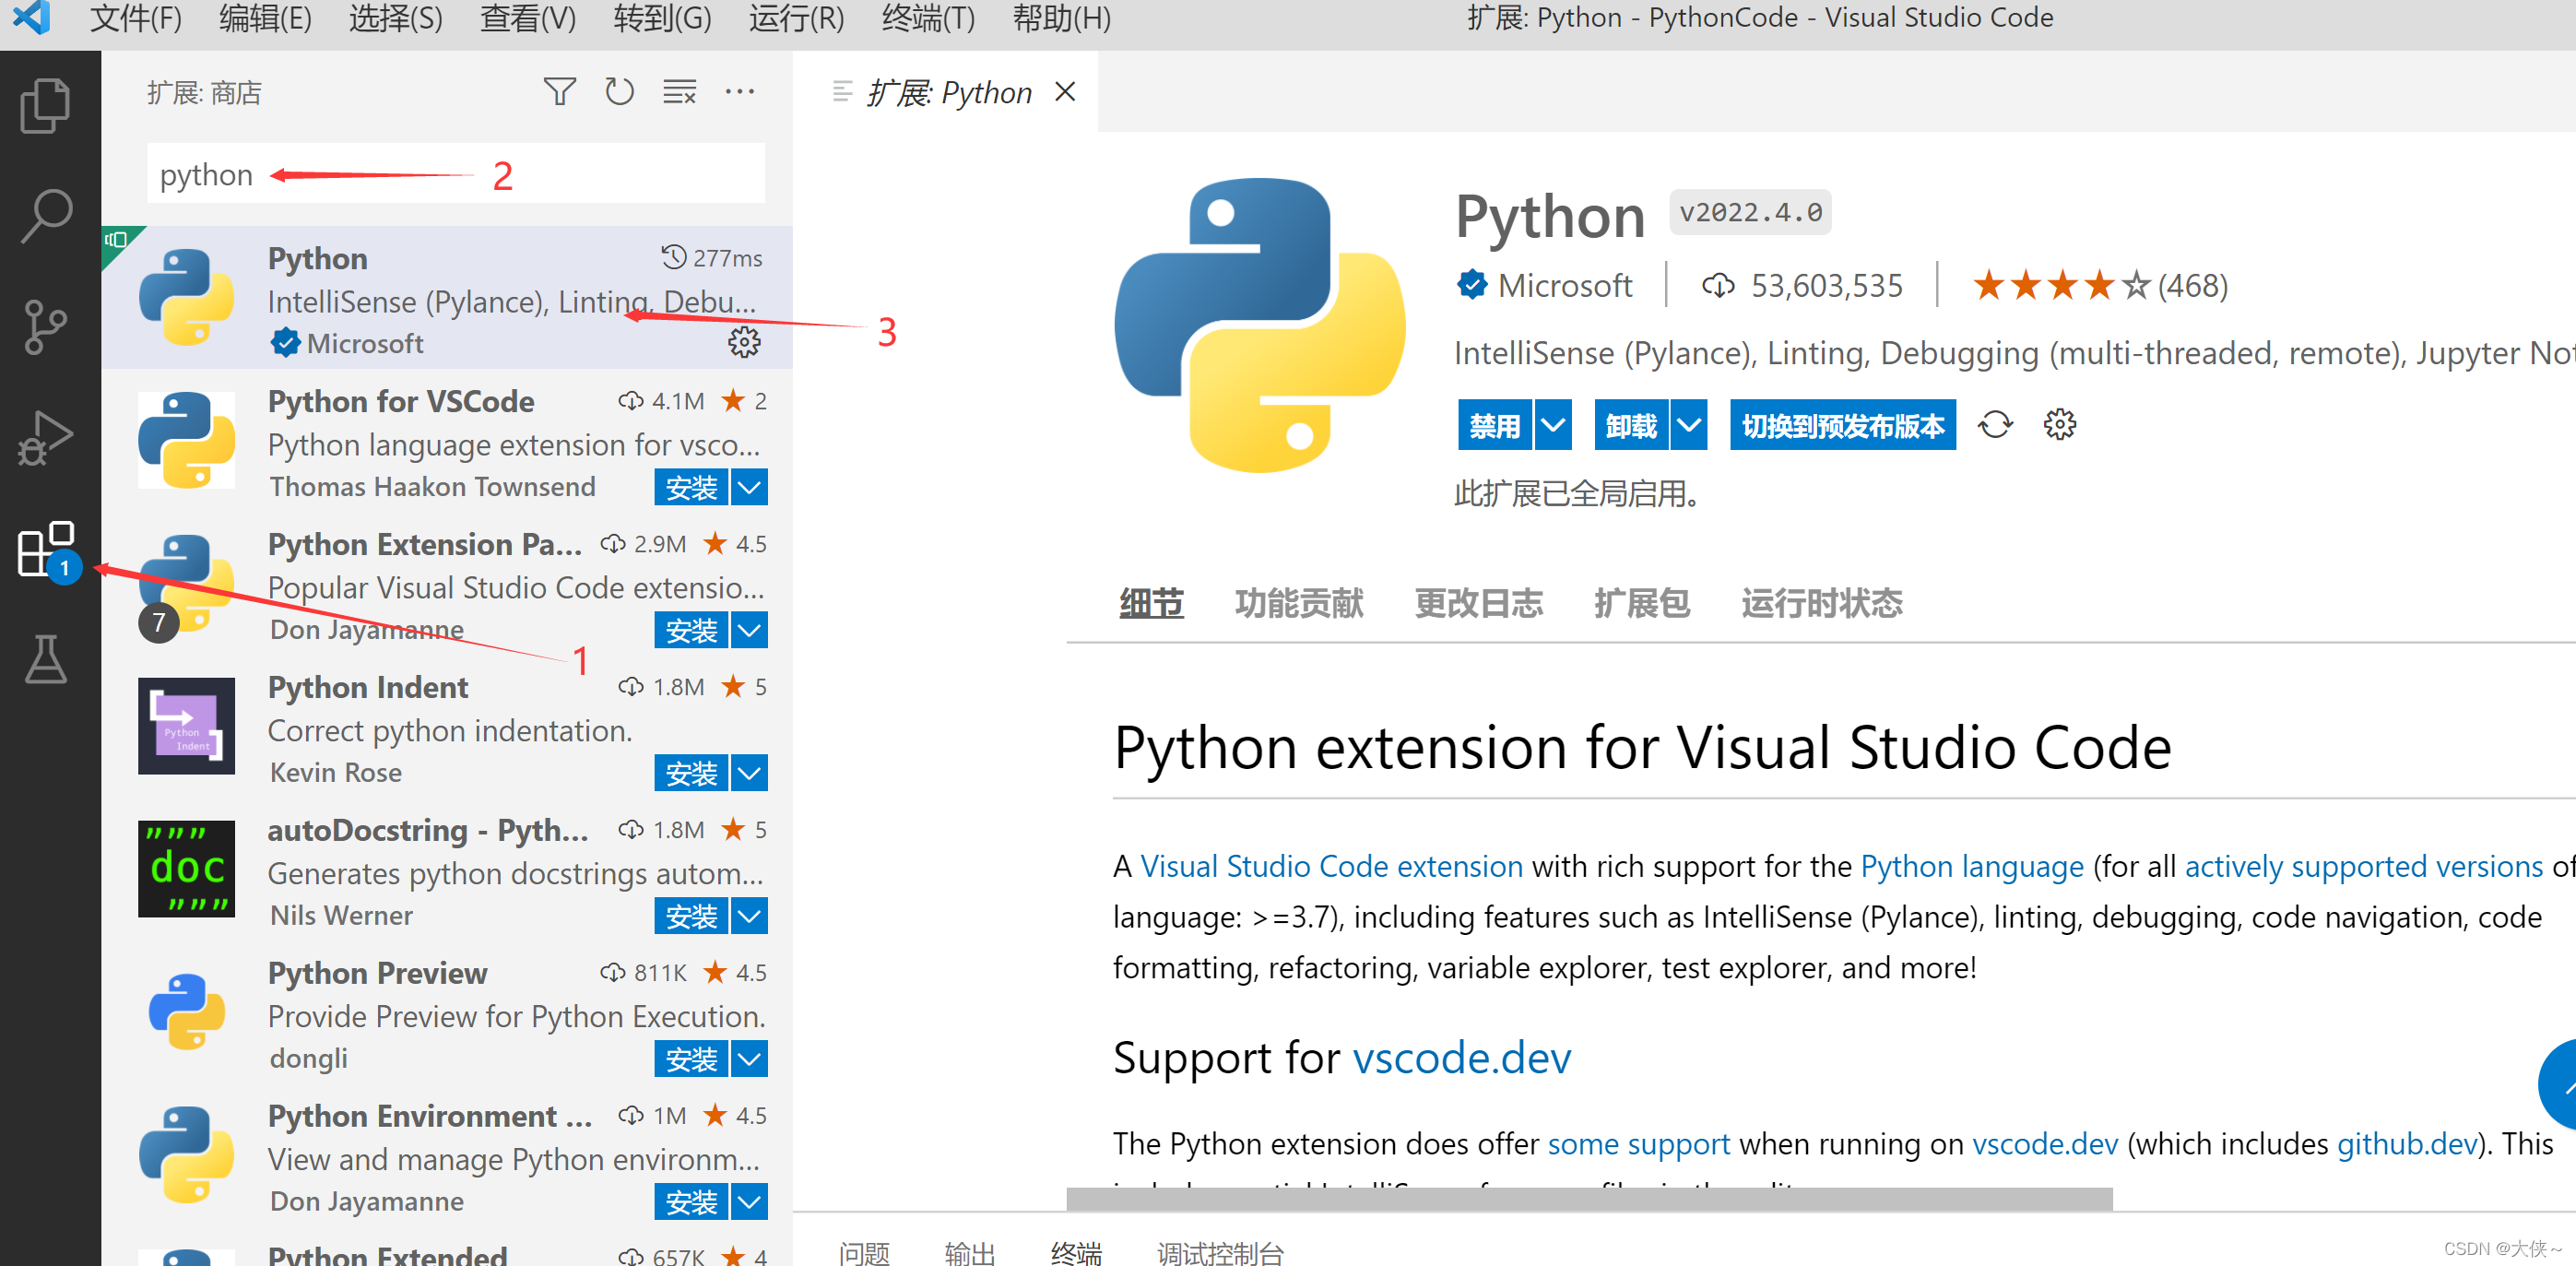The width and height of the screenshot is (2576, 1266).
Task: Install the Python for VSCode extension
Action: 691,488
